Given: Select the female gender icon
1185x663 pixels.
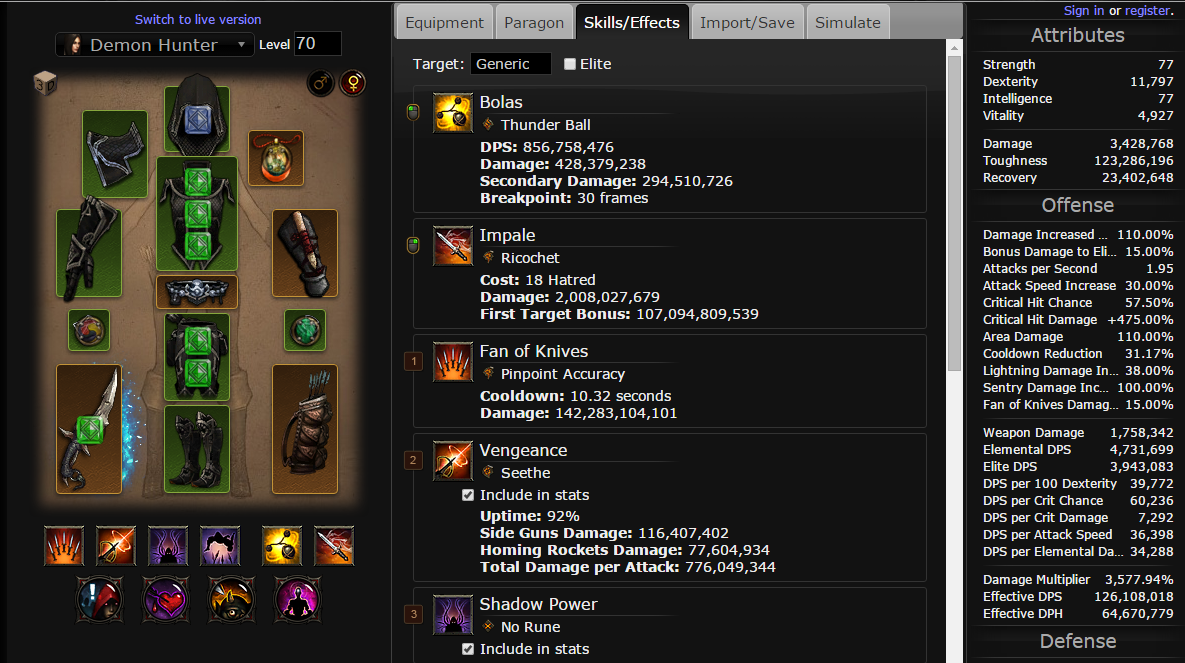Looking at the screenshot, I should point(353,83).
